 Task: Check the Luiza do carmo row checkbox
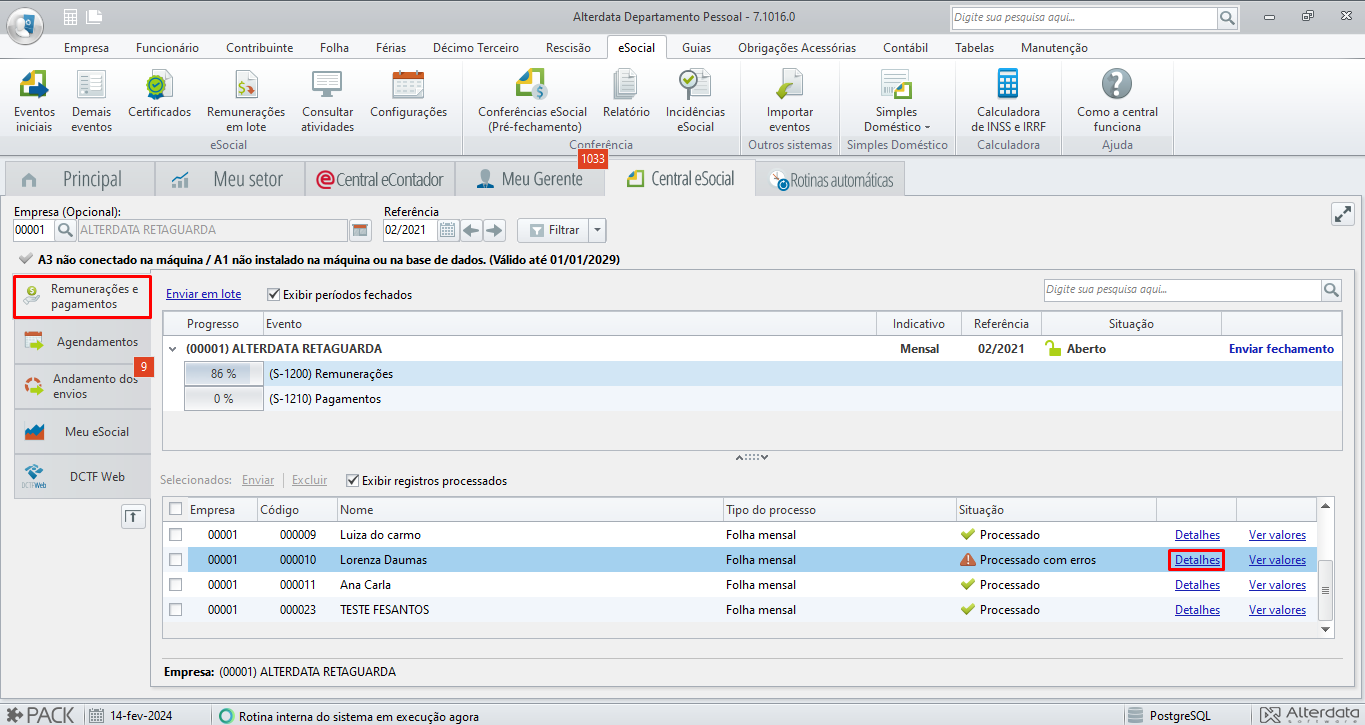click(176, 535)
